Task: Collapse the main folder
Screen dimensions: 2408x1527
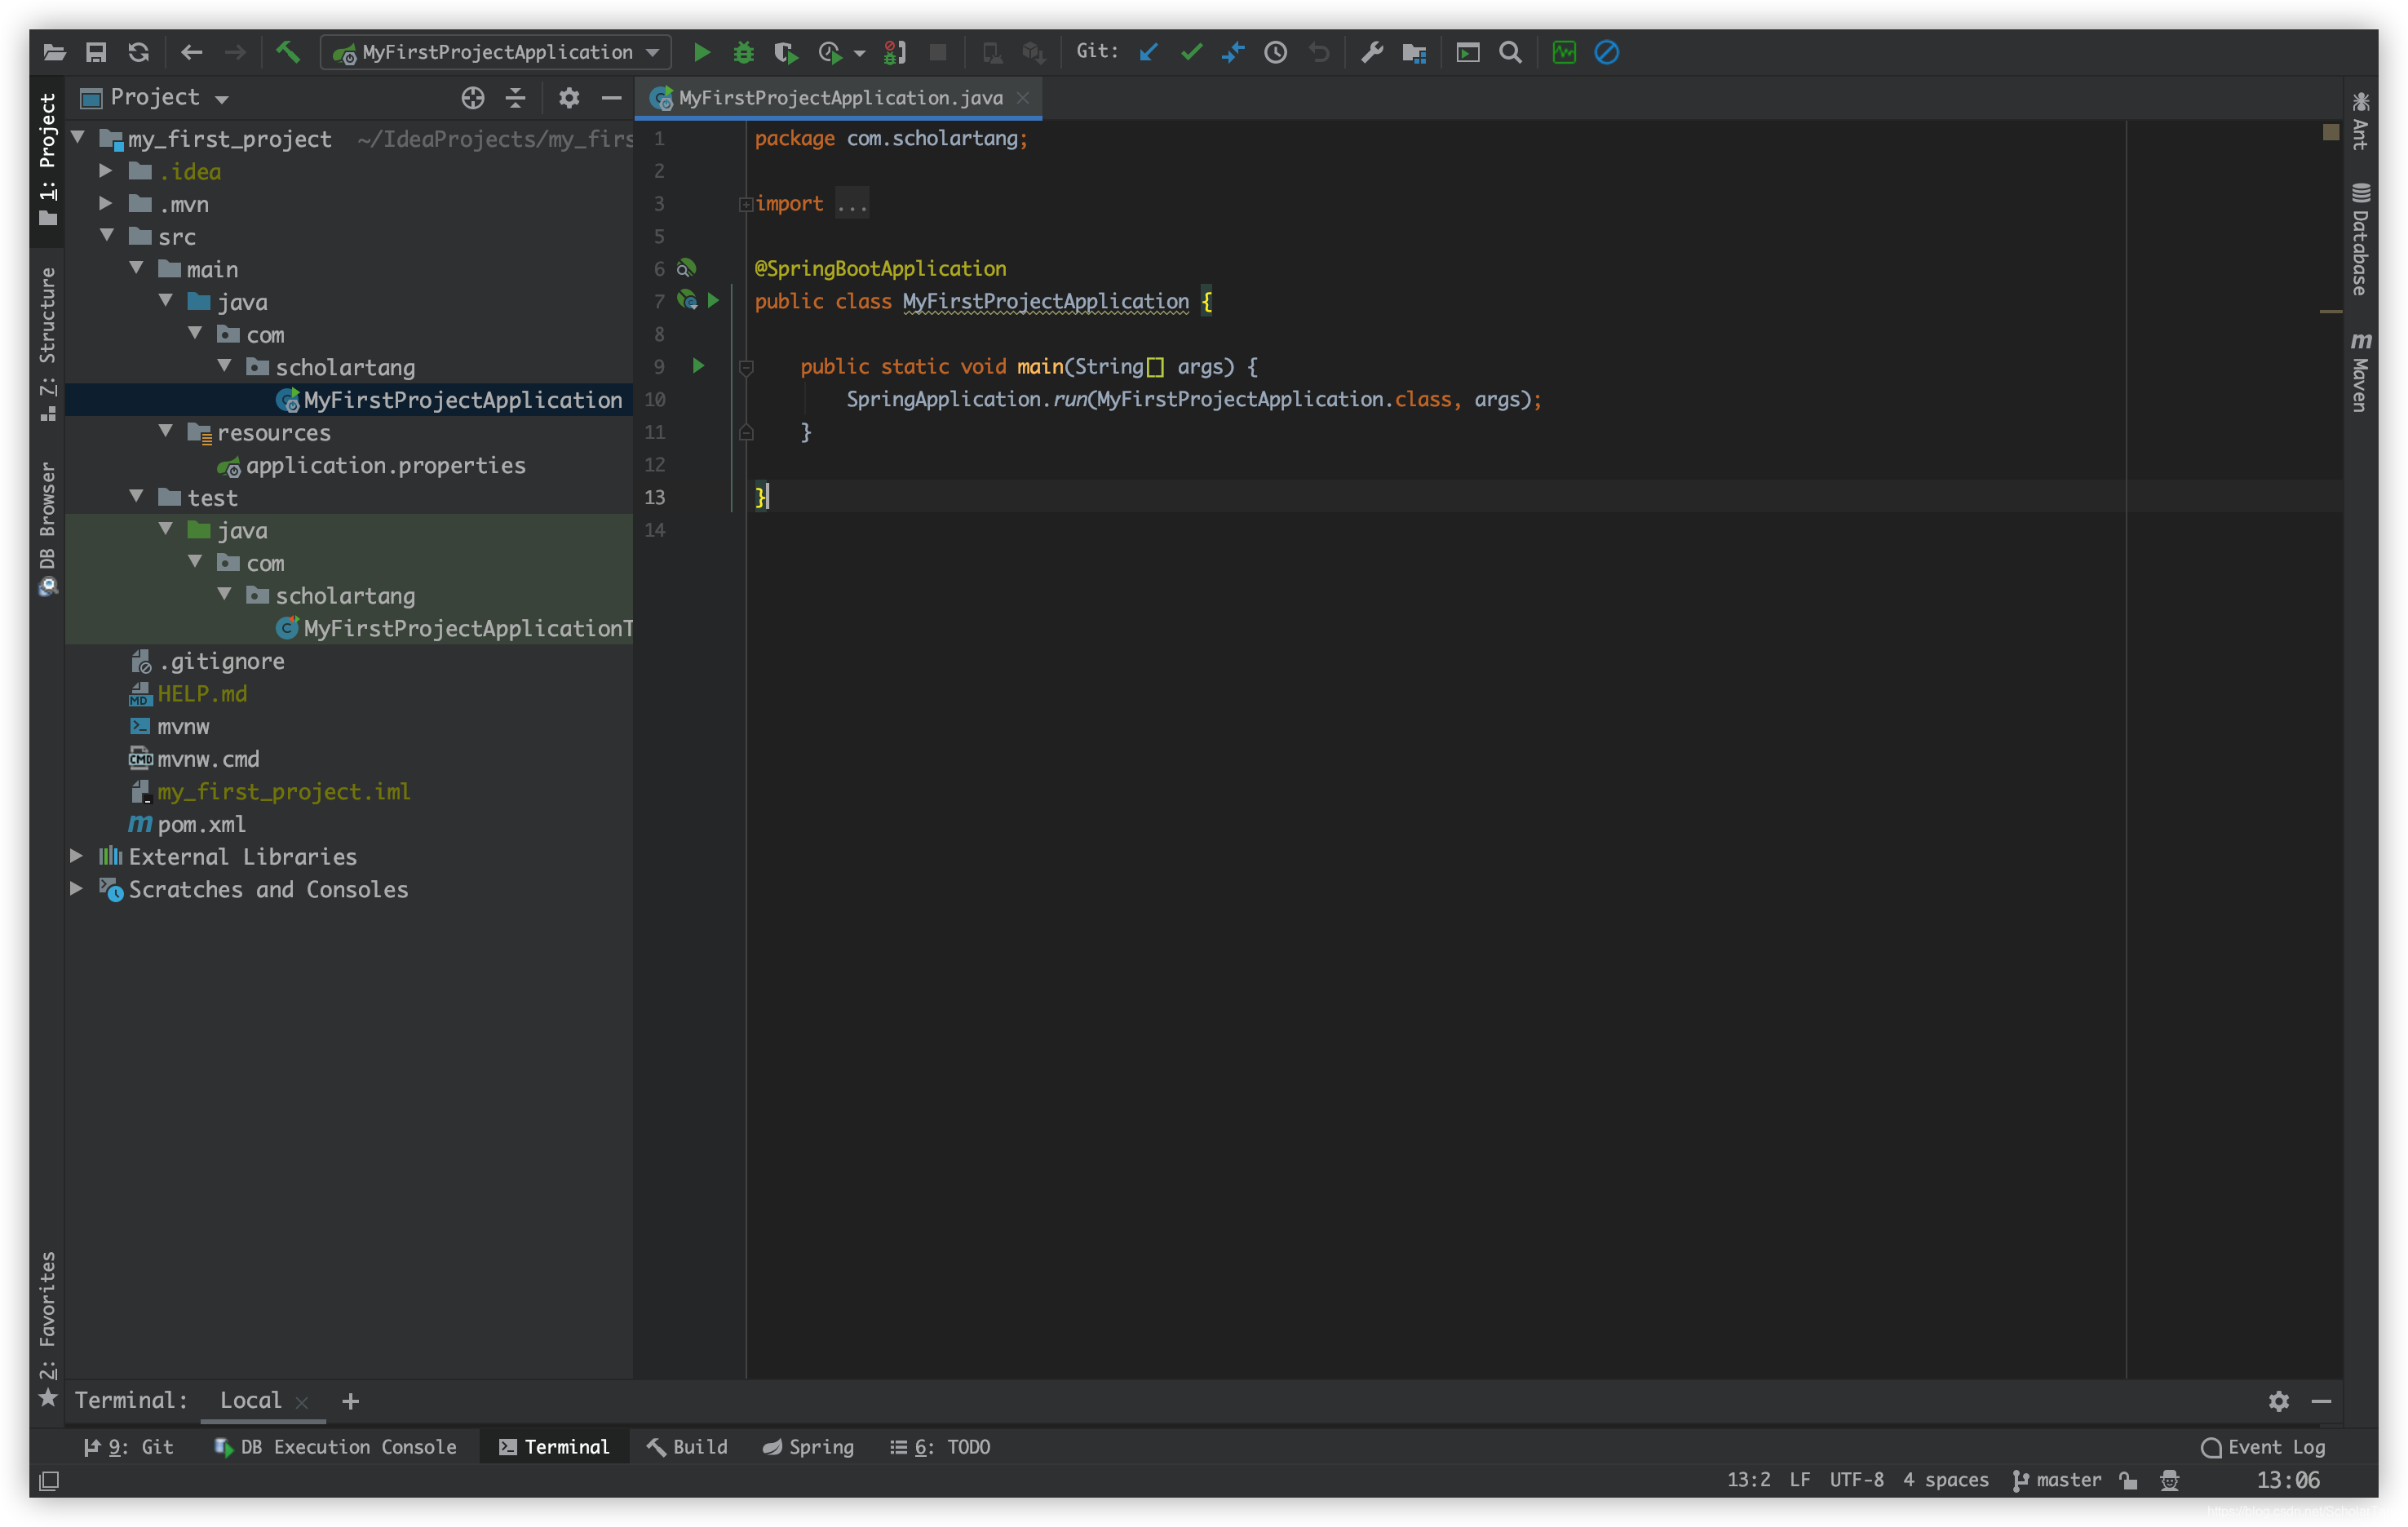Action: point(136,268)
